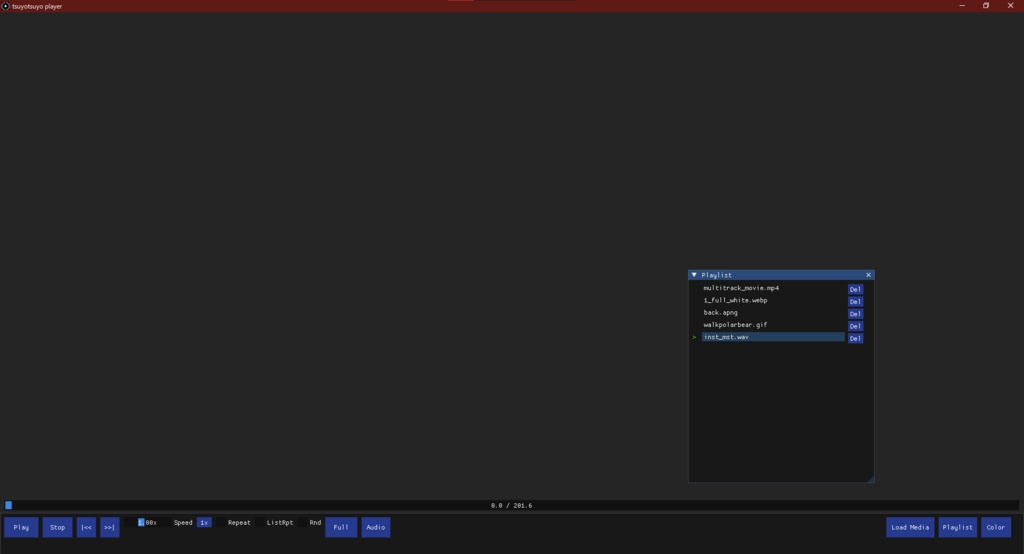Screen dimensions: 1024x554
Task: Click the Load Media button
Action: (910, 527)
